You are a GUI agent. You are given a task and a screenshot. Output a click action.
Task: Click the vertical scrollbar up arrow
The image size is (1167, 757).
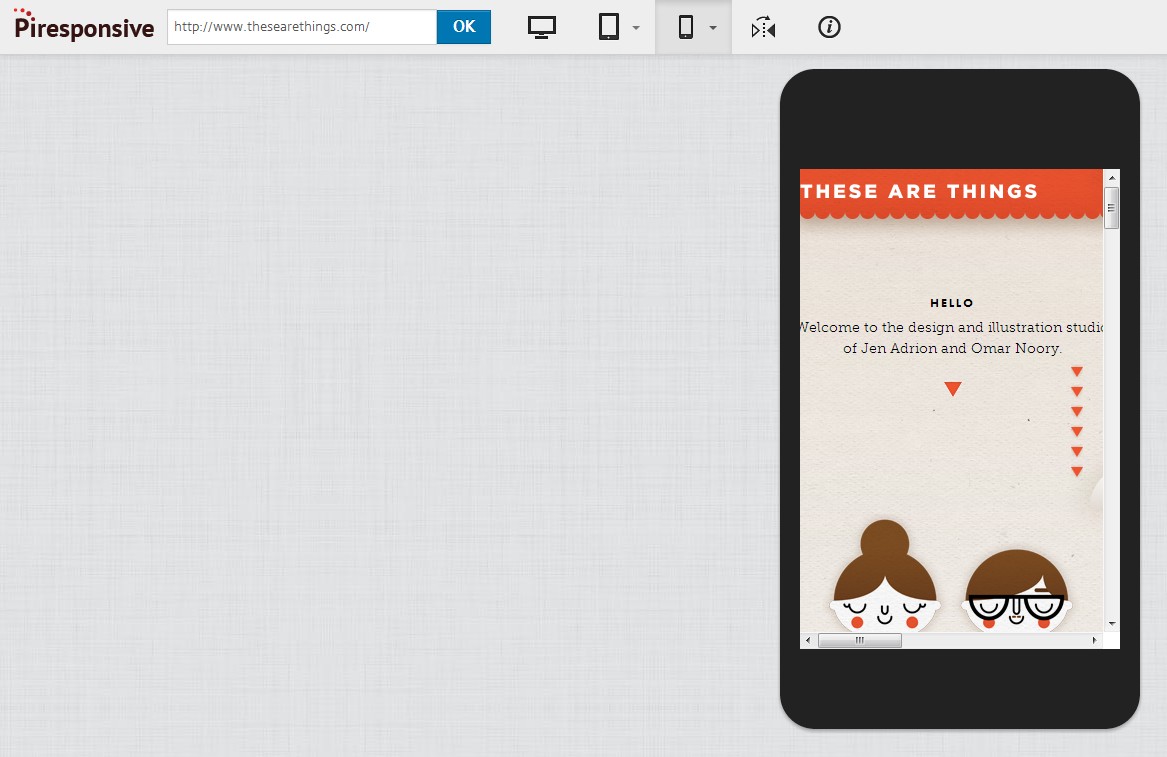(1111, 177)
